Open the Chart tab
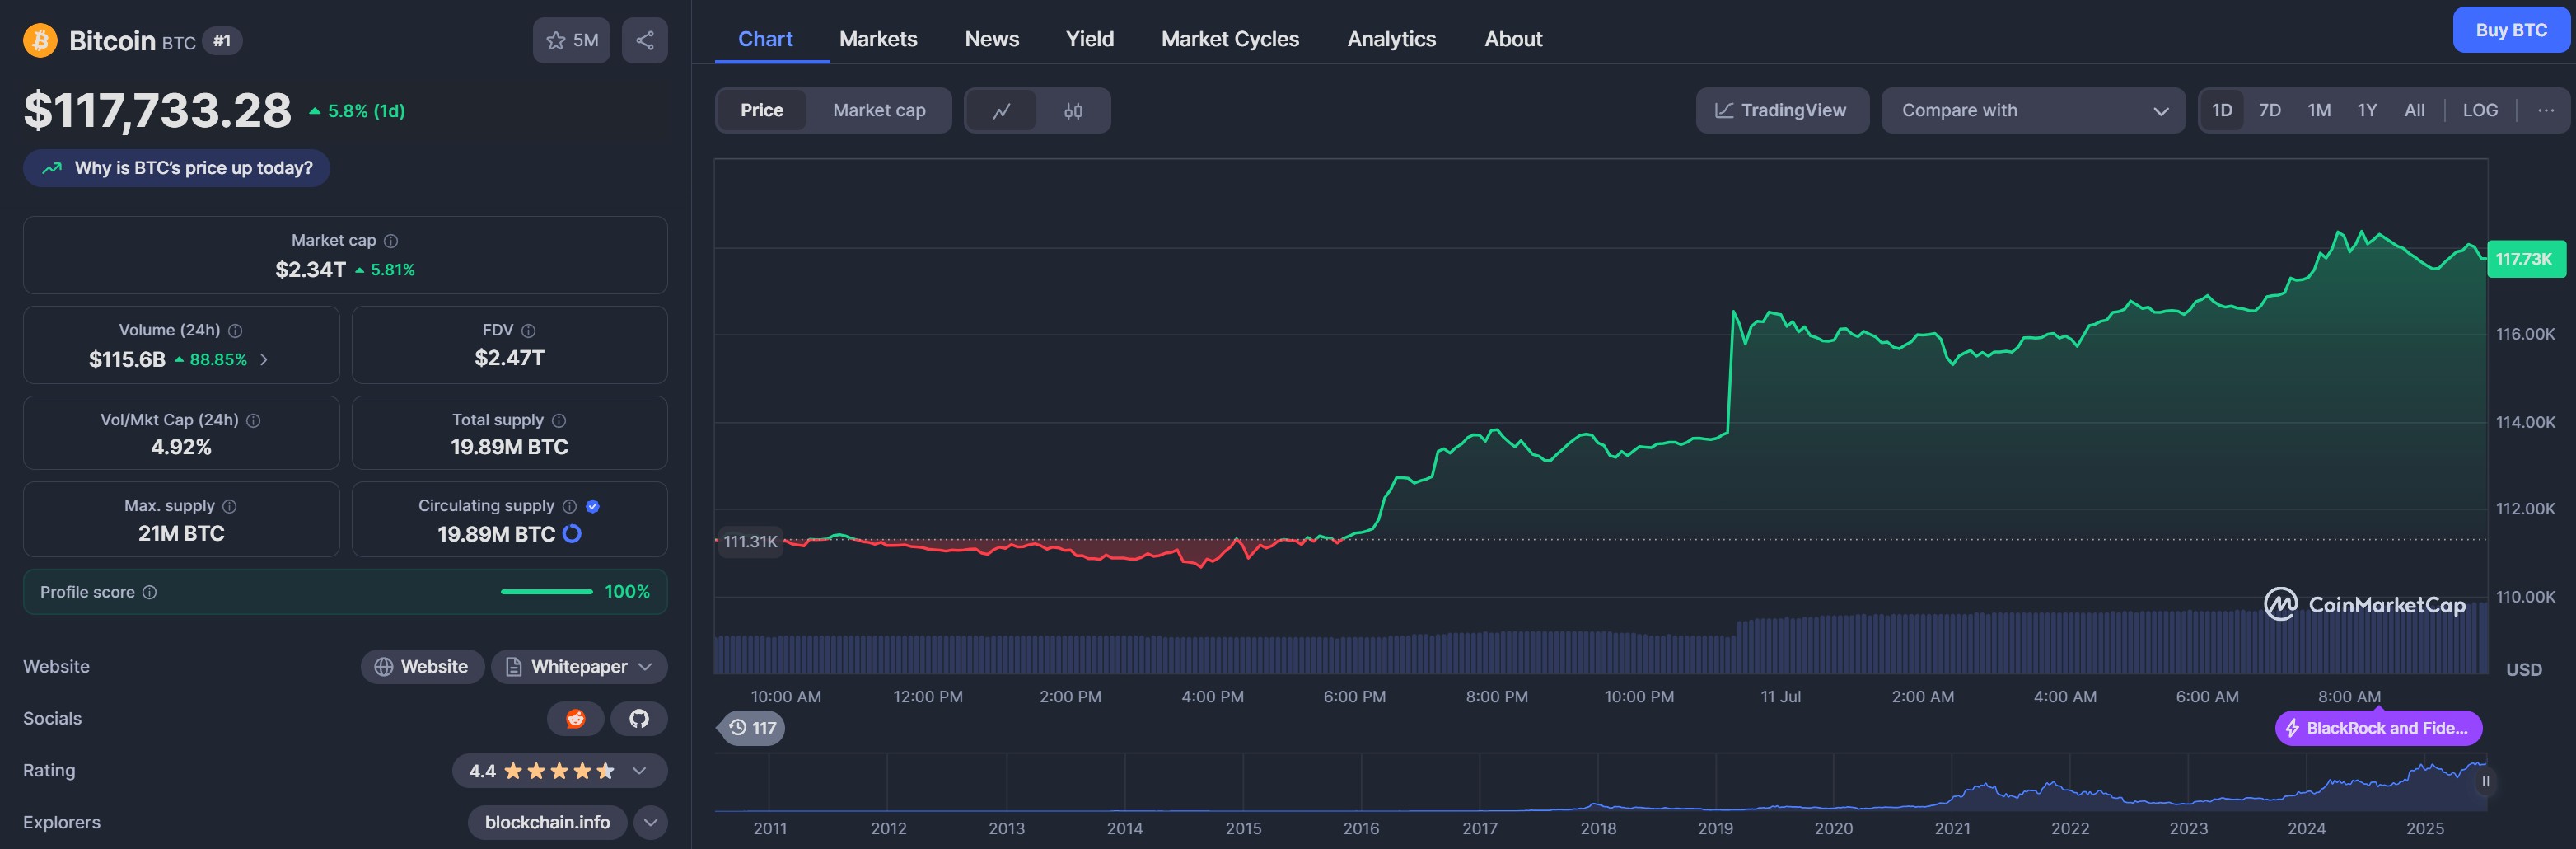Image resolution: width=2576 pixels, height=849 pixels. pos(765,39)
